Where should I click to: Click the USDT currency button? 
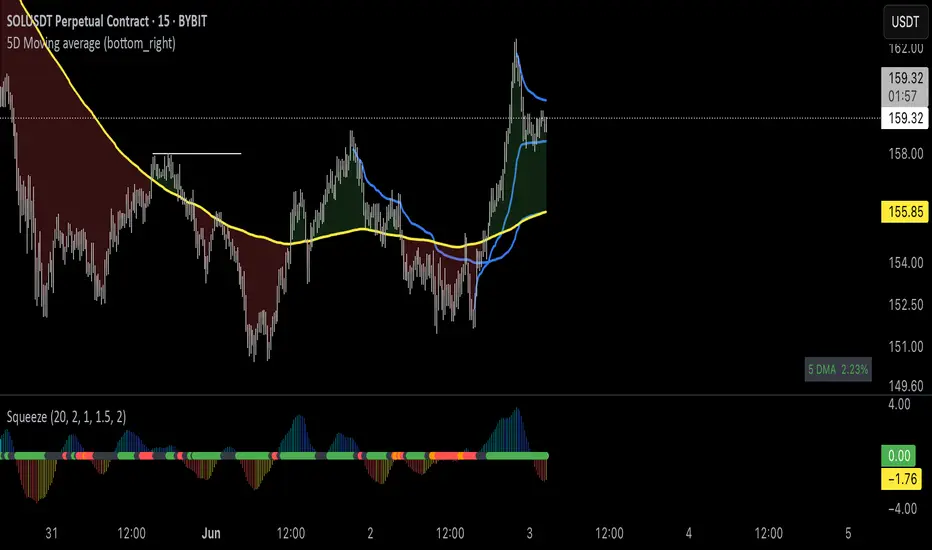[x=905, y=22]
